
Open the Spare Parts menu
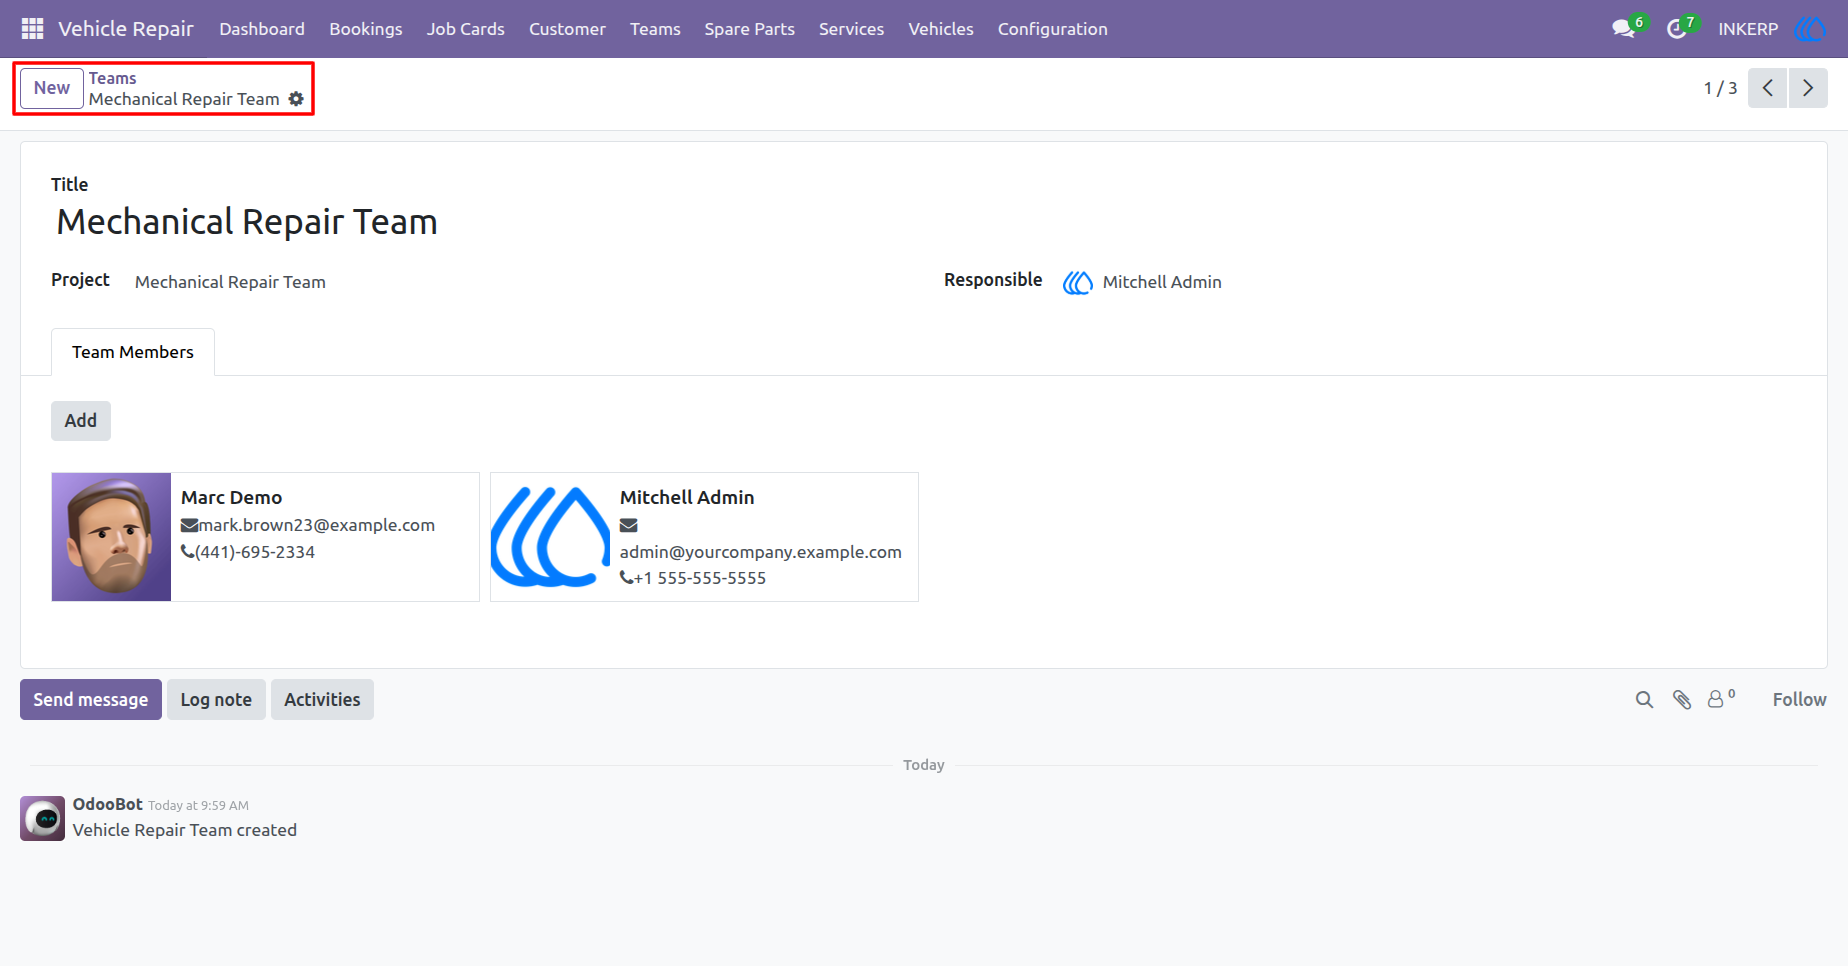click(749, 29)
